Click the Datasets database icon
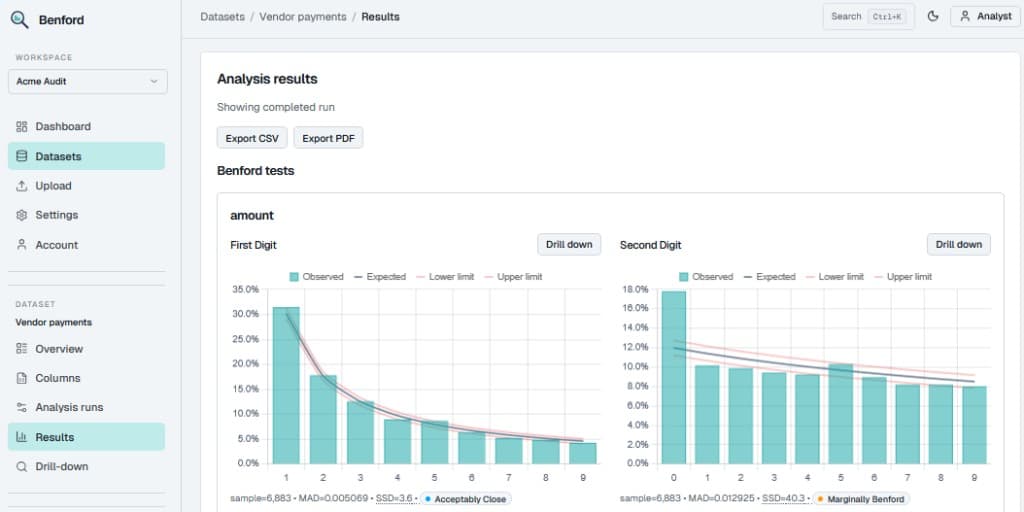This screenshot has width=1024, height=512. [x=22, y=157]
